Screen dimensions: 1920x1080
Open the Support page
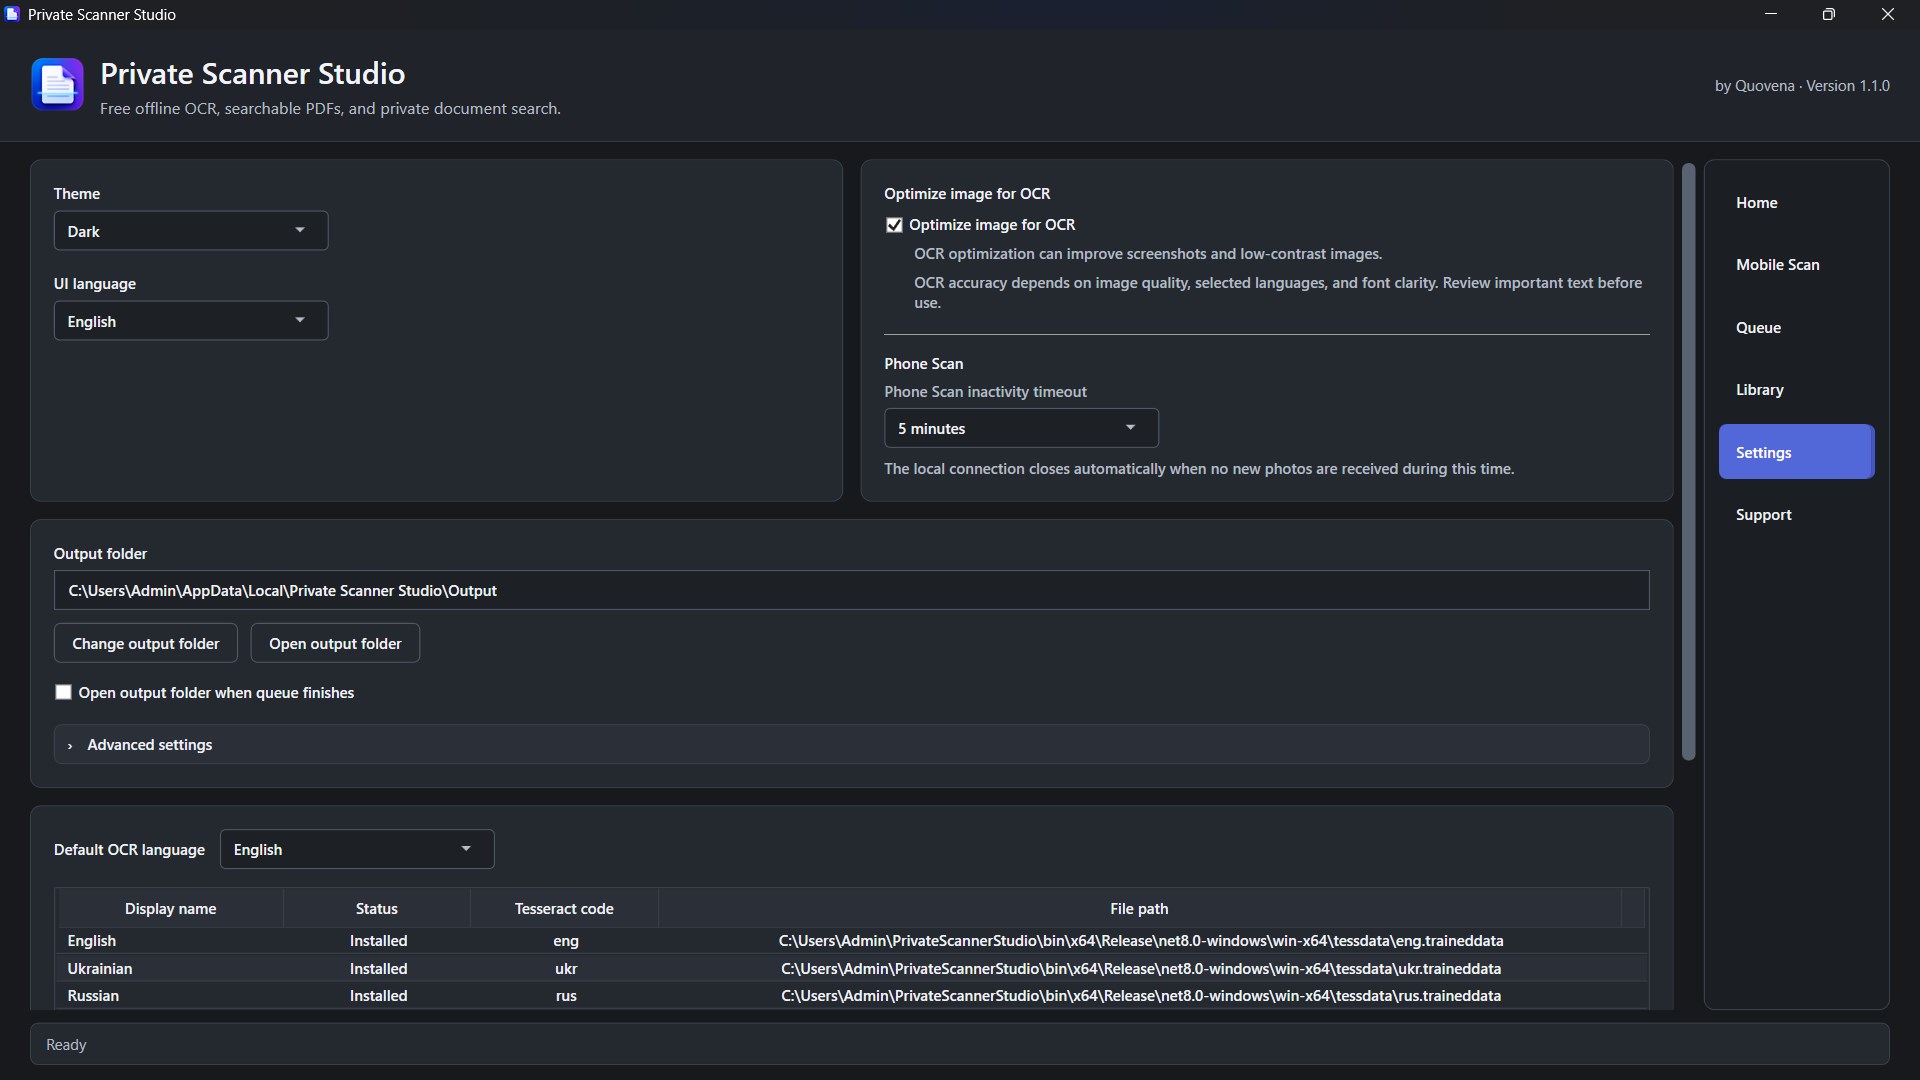point(1796,515)
